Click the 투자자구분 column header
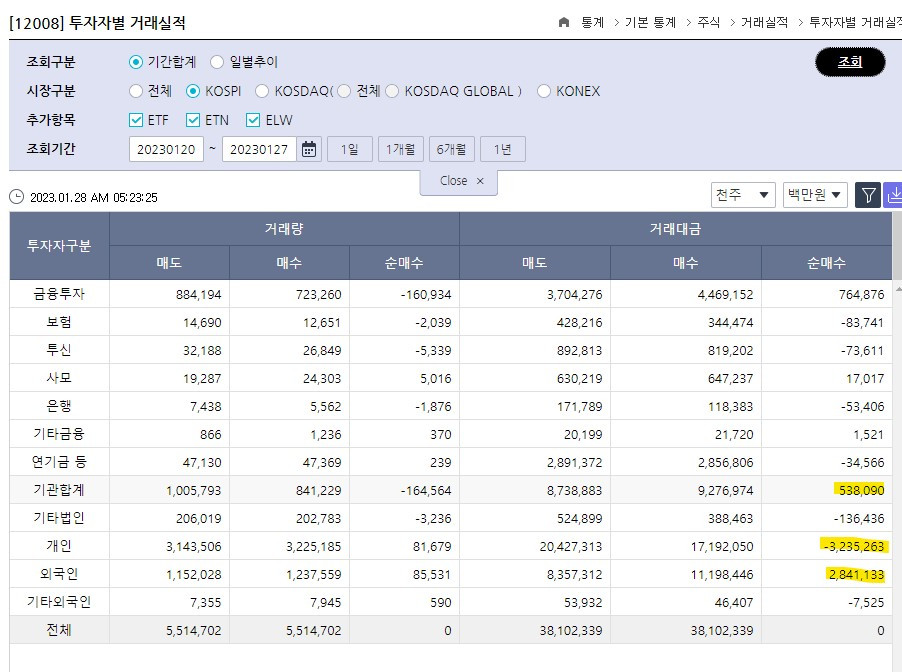Image resolution: width=902 pixels, height=672 pixels. 59,246
